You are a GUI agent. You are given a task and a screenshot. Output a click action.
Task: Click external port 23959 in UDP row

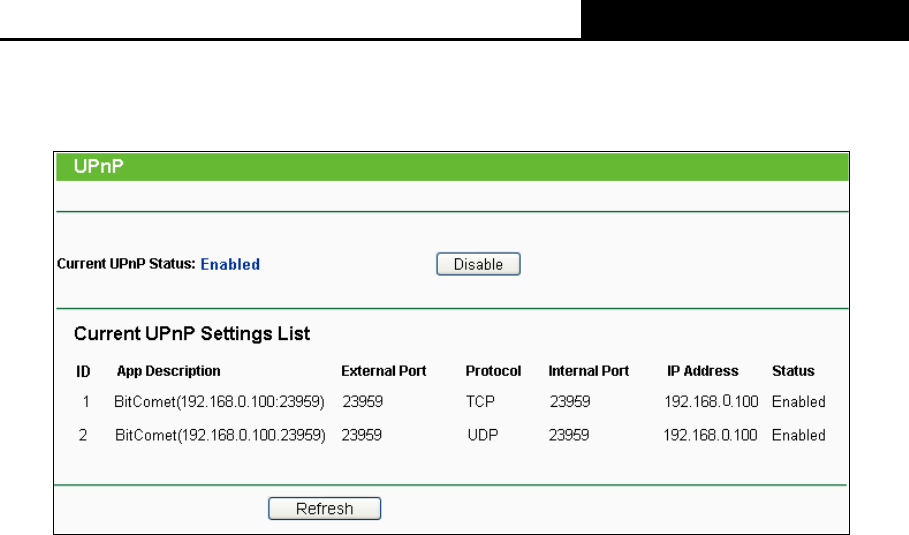point(361,435)
